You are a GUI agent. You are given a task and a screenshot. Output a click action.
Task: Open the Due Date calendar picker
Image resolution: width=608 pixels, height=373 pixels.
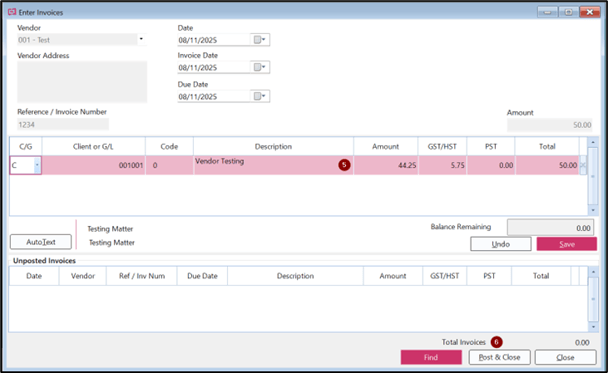[259, 96]
